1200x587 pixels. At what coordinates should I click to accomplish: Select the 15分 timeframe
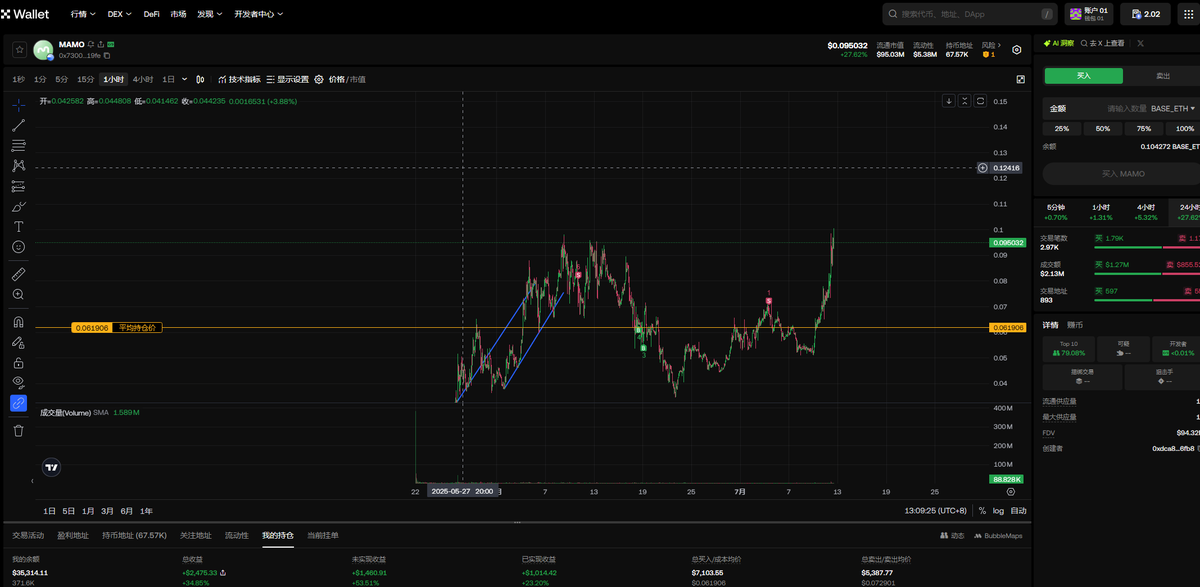tap(86, 79)
